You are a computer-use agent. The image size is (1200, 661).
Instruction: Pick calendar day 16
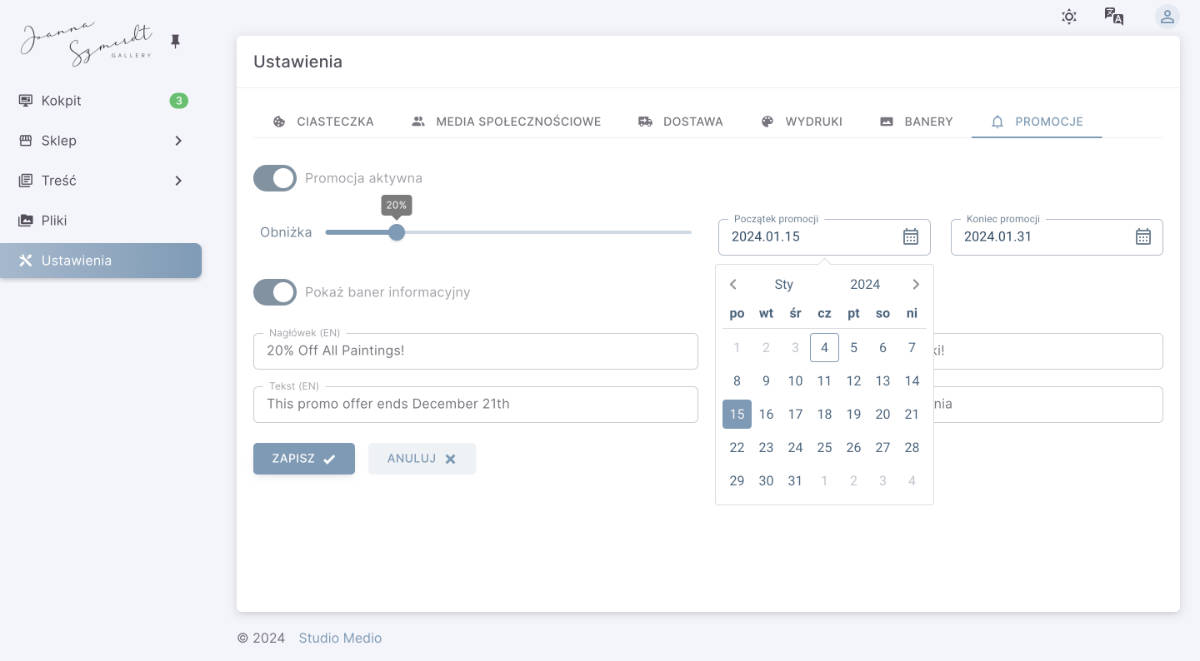pos(766,414)
